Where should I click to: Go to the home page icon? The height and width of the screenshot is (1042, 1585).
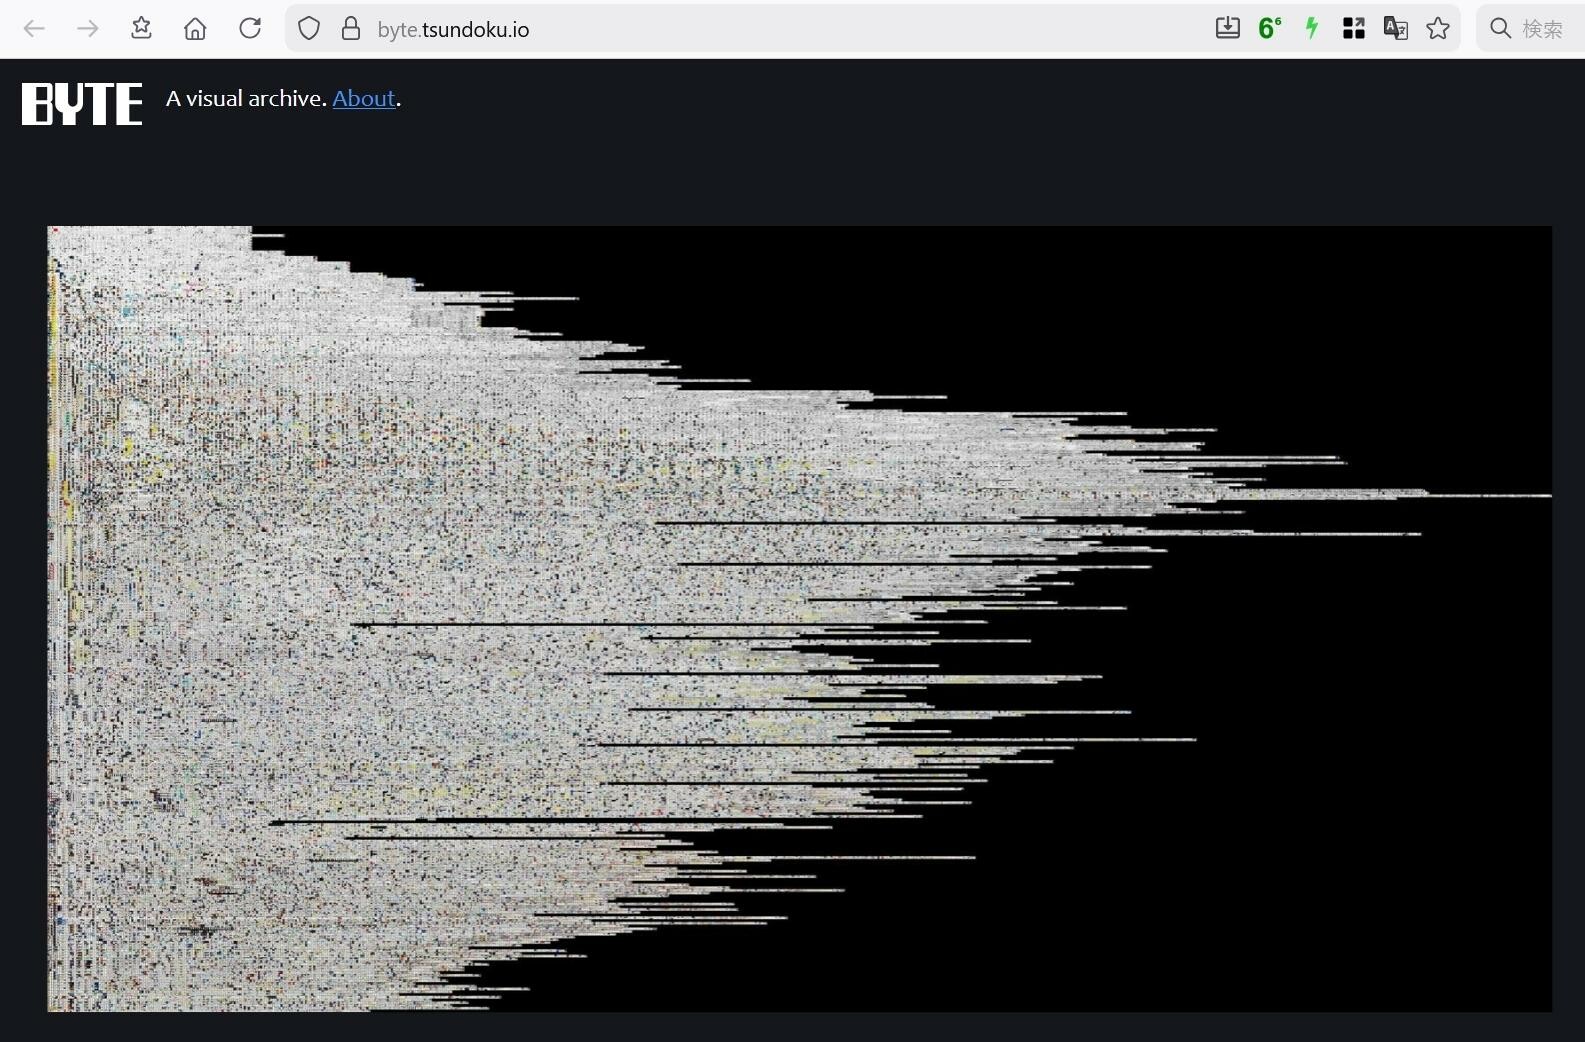point(195,29)
